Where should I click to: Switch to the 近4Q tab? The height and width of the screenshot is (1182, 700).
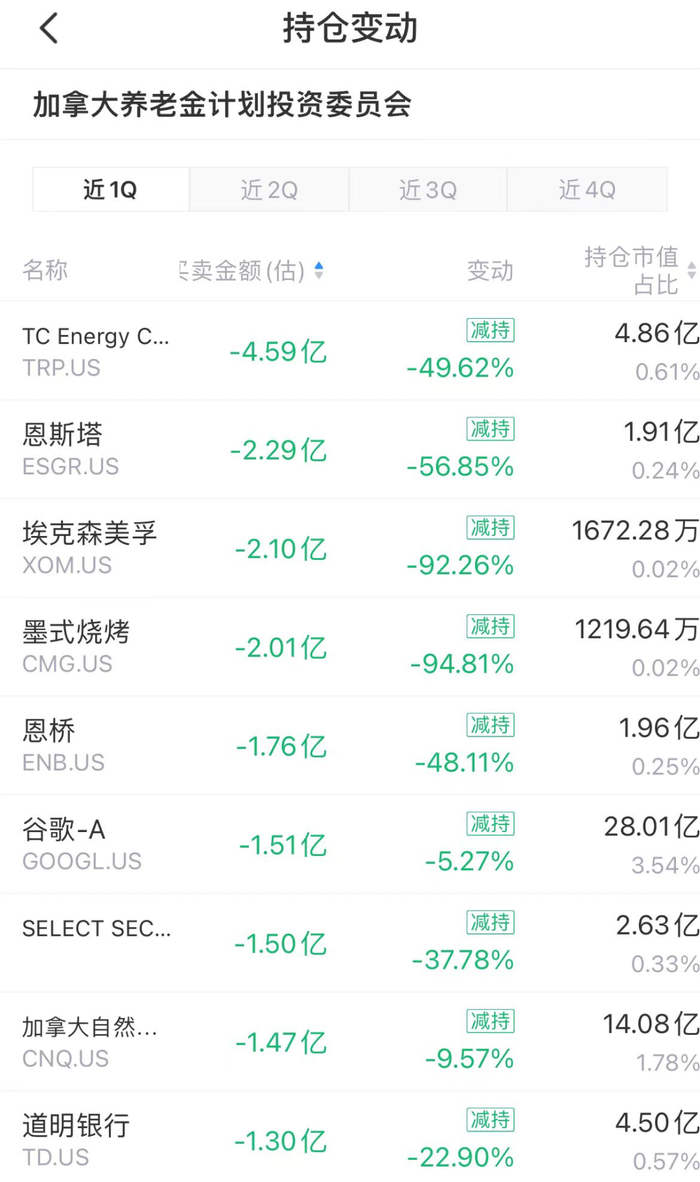click(587, 190)
